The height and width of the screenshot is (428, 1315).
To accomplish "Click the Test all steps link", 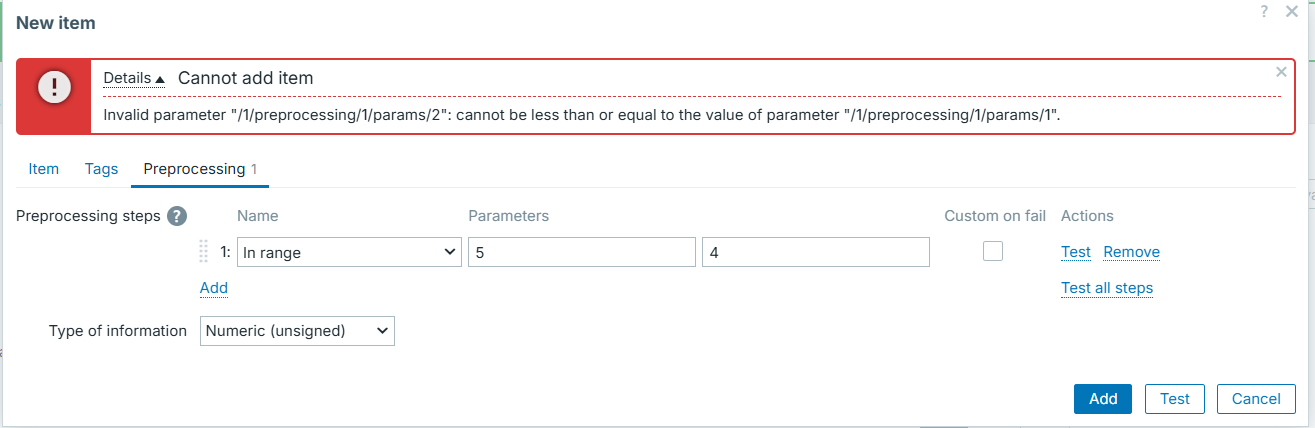I will [x=1107, y=288].
